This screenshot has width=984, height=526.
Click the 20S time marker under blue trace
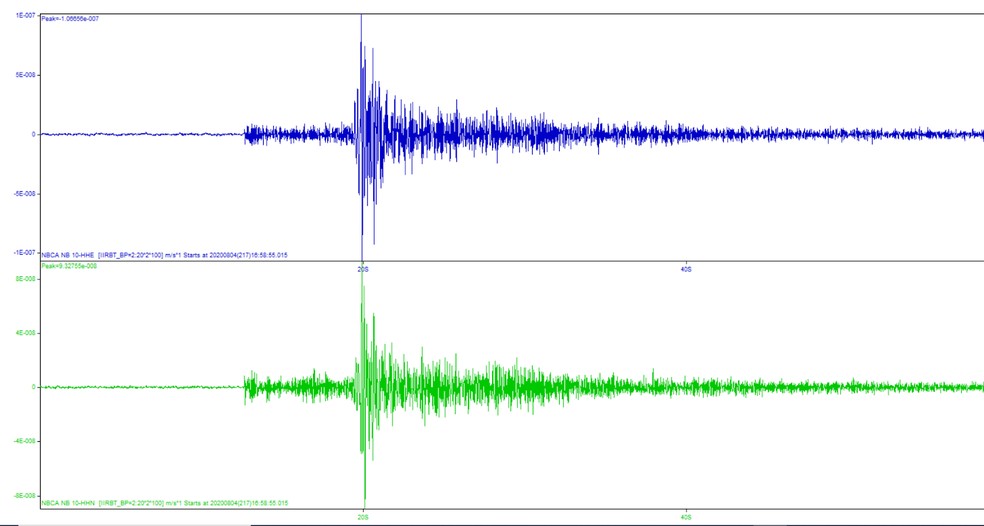(363, 269)
